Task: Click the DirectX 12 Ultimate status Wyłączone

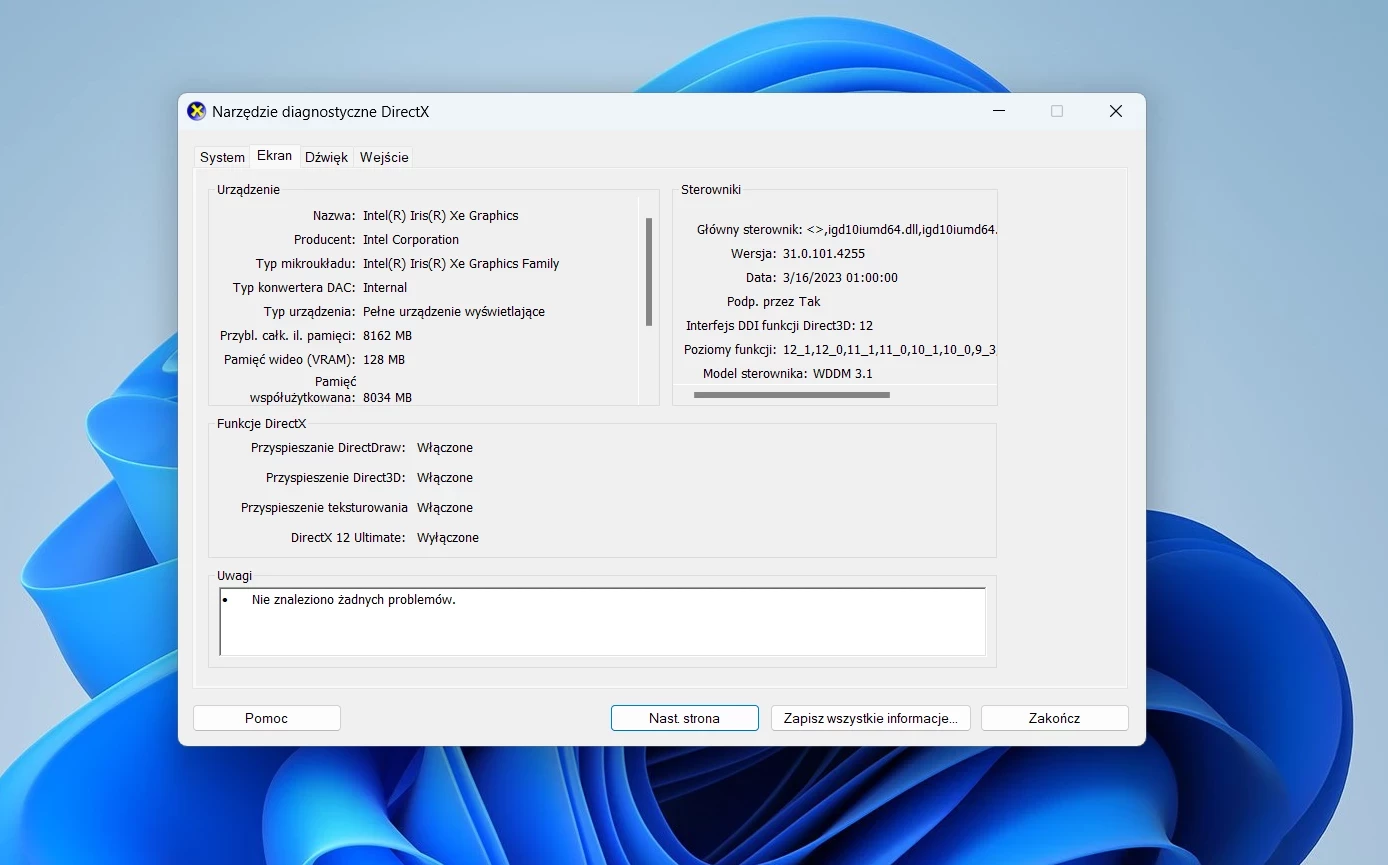Action: [448, 537]
